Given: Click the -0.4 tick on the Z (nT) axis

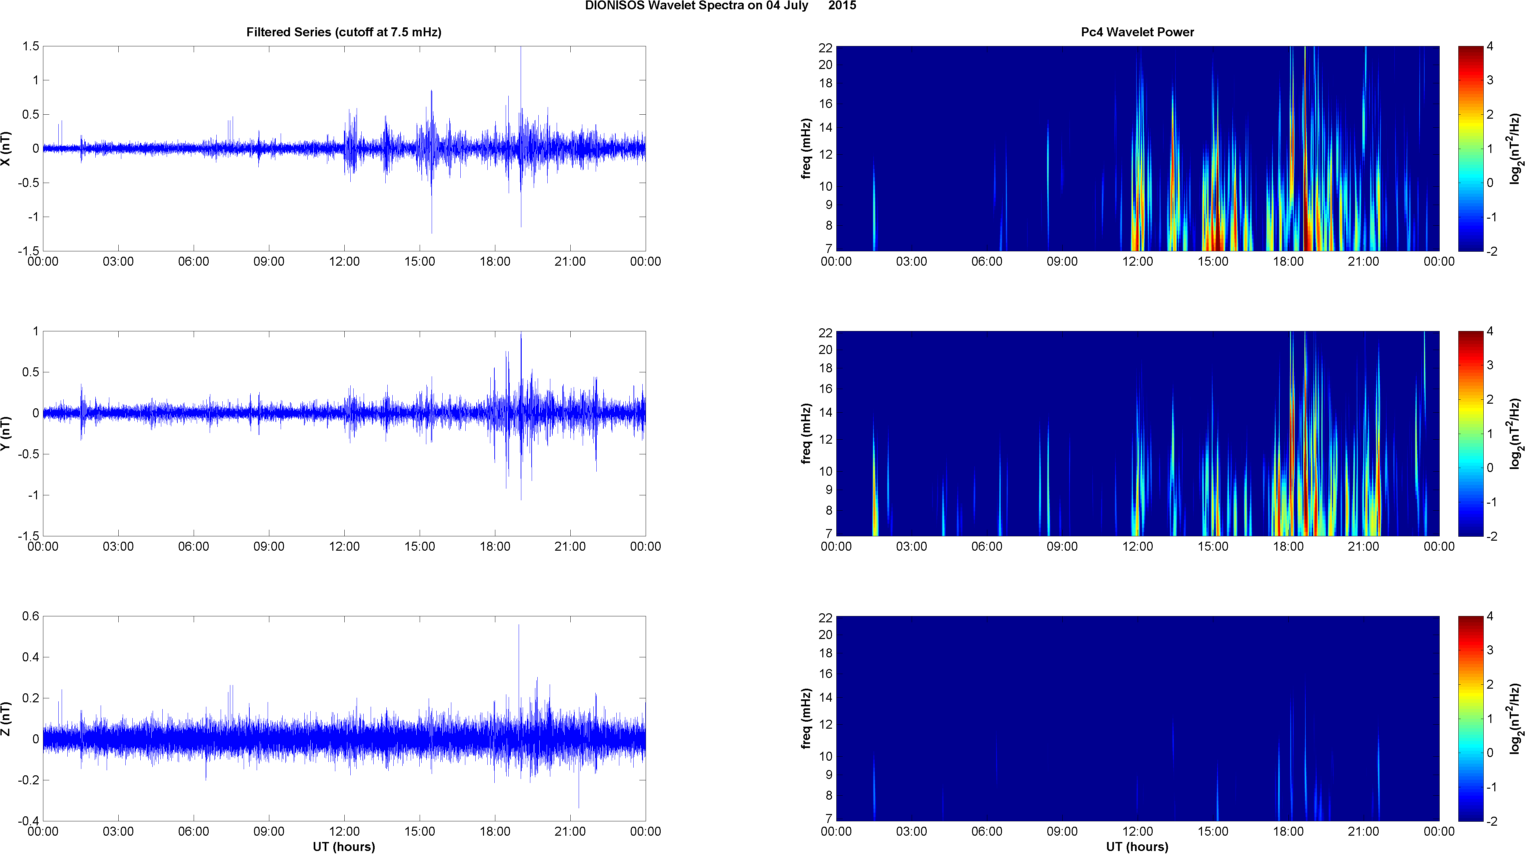Looking at the screenshot, I should click(x=27, y=821).
